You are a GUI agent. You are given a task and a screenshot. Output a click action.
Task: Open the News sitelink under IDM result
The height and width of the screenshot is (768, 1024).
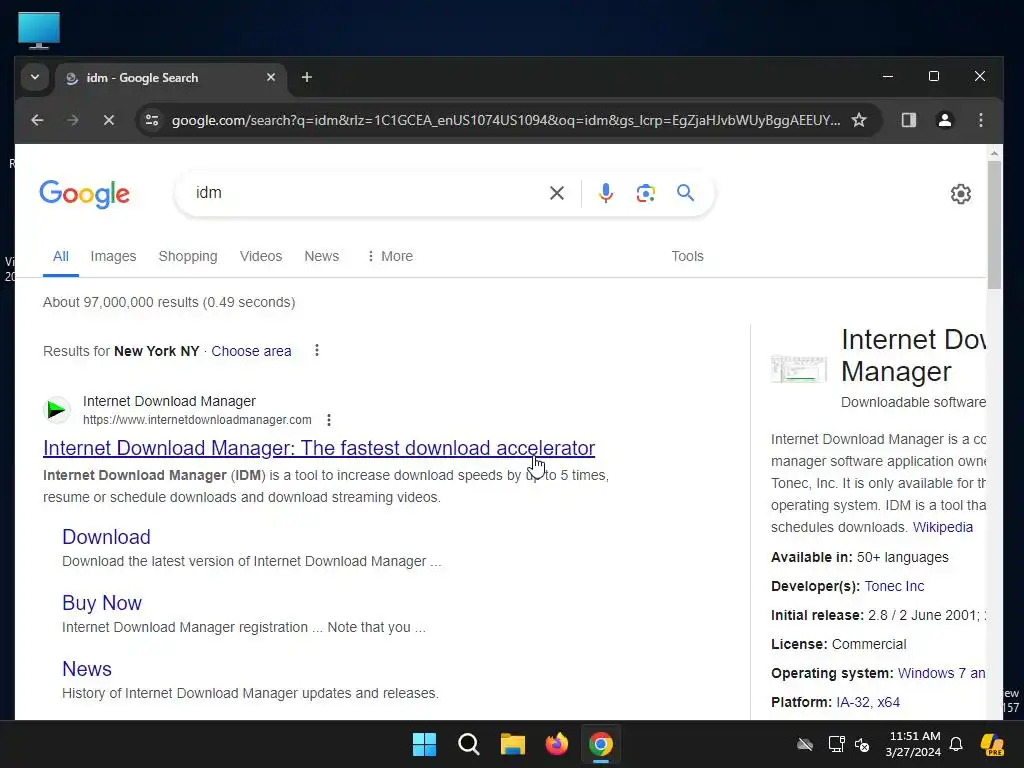[x=87, y=669]
